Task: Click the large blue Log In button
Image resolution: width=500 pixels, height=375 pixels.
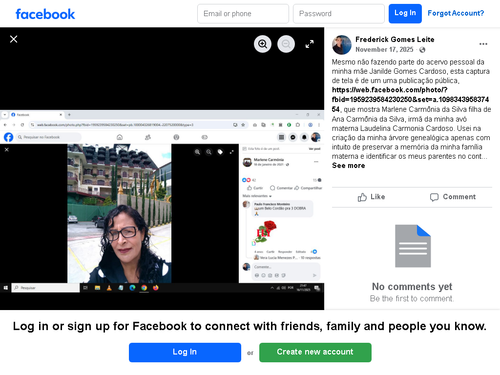Action: [185, 352]
